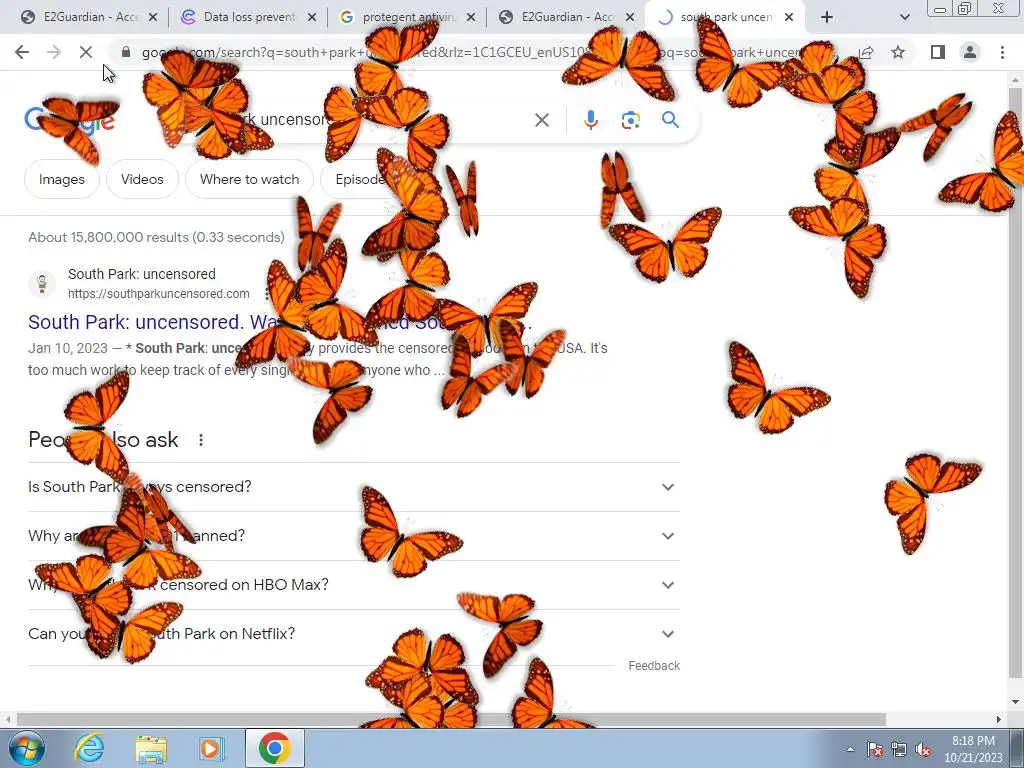Click the horizontal scrollbar right arrow

pyautogui.click(x=999, y=719)
